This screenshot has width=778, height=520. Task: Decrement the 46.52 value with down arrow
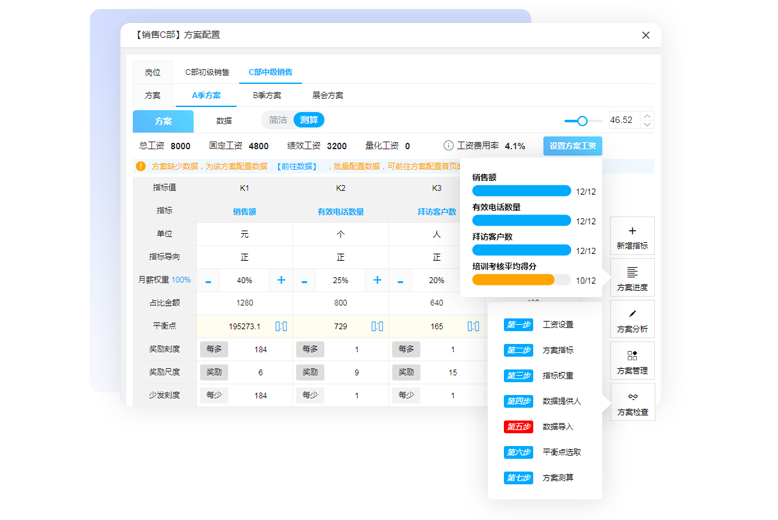click(x=647, y=125)
